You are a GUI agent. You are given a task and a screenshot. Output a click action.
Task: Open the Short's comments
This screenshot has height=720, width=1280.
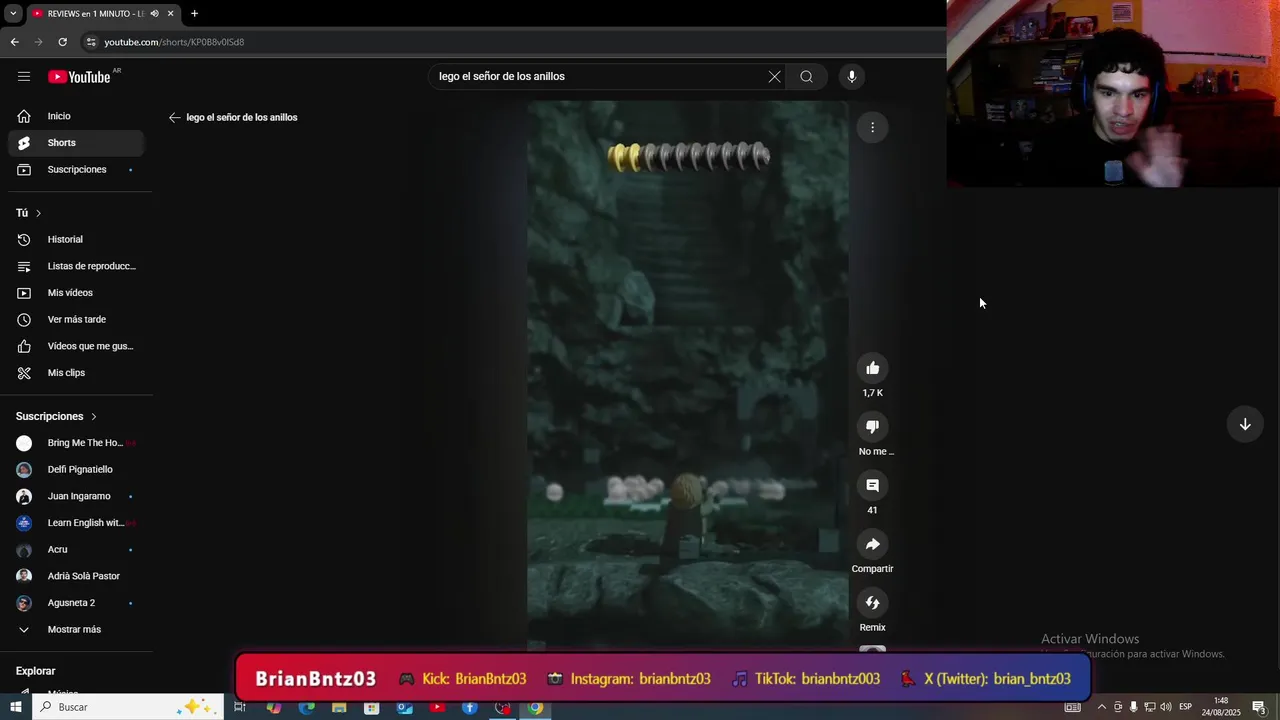point(872,485)
